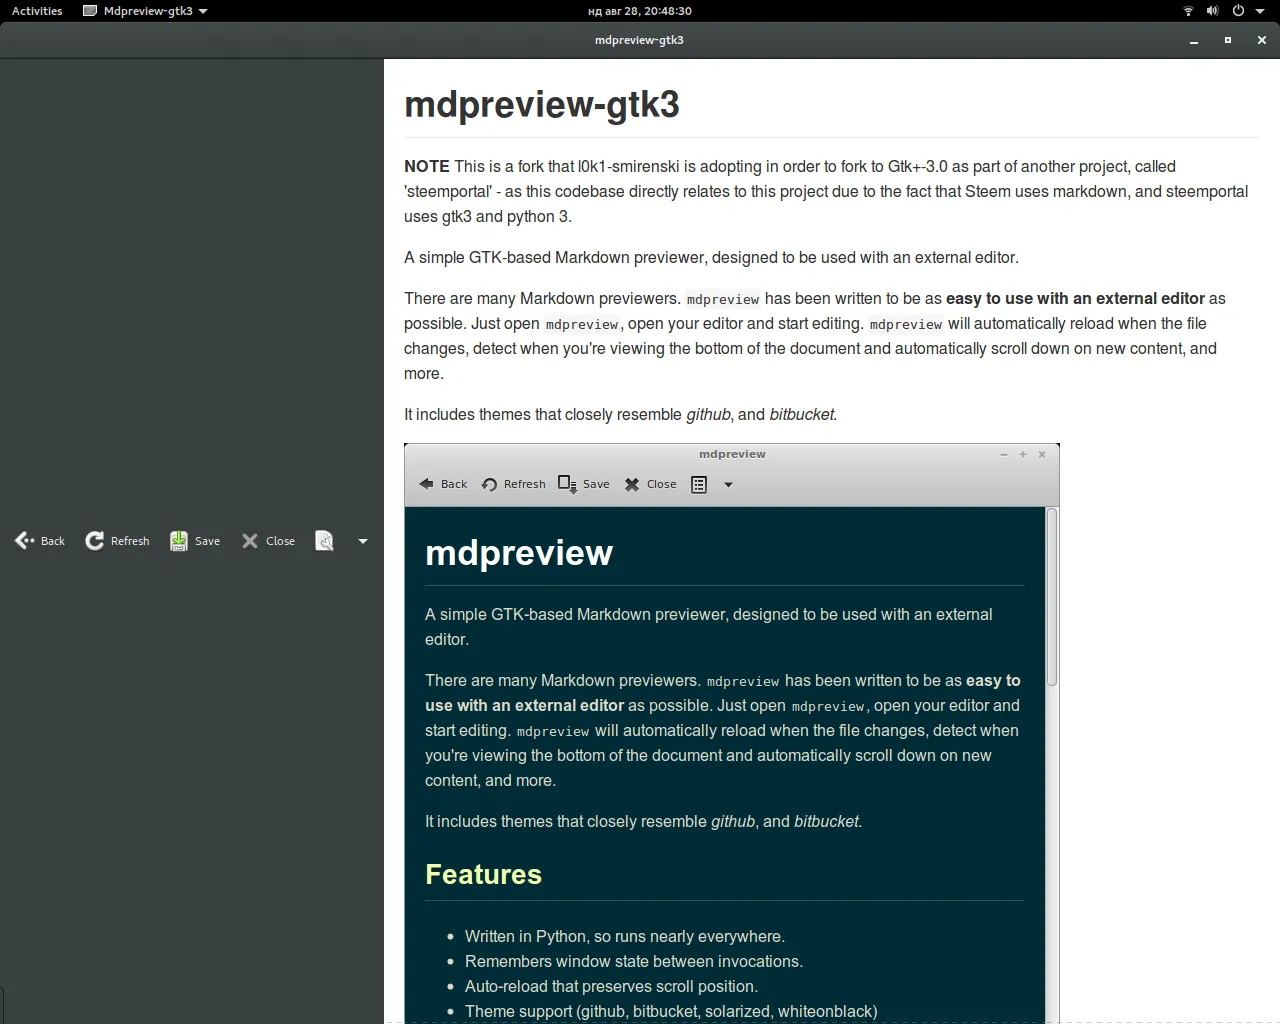The width and height of the screenshot is (1280, 1024).
Task: Click Refresh icon in embedded mdpreview screenshot
Action: (x=489, y=484)
